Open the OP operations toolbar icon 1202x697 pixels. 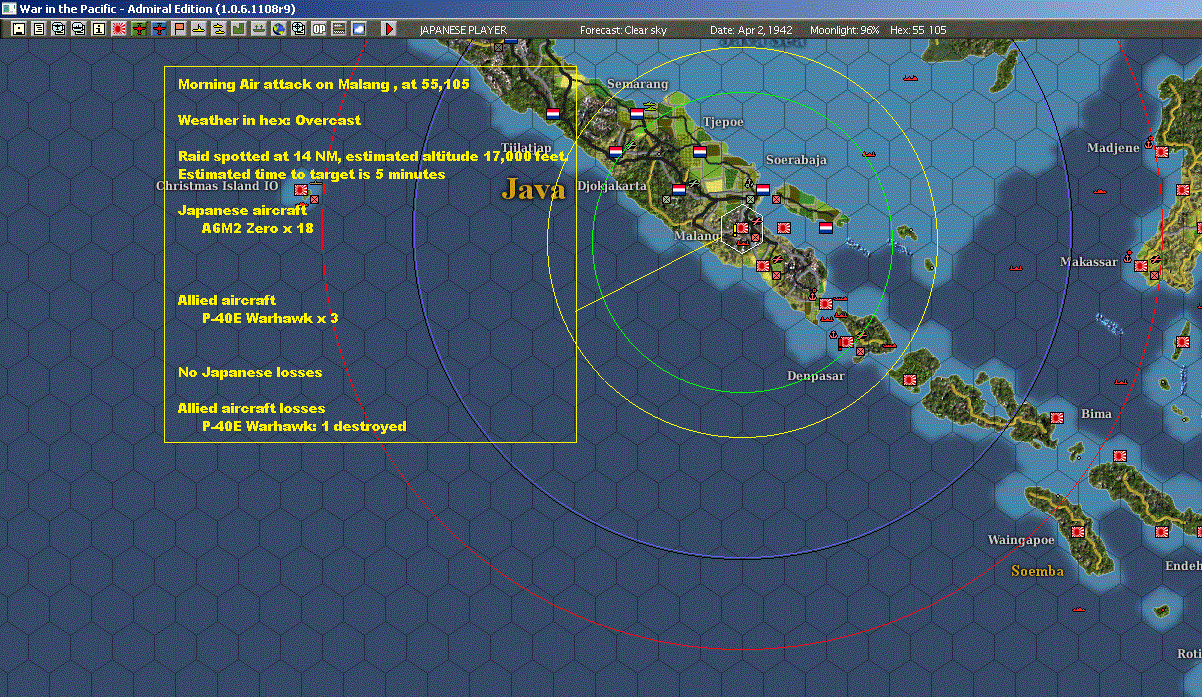[318, 29]
